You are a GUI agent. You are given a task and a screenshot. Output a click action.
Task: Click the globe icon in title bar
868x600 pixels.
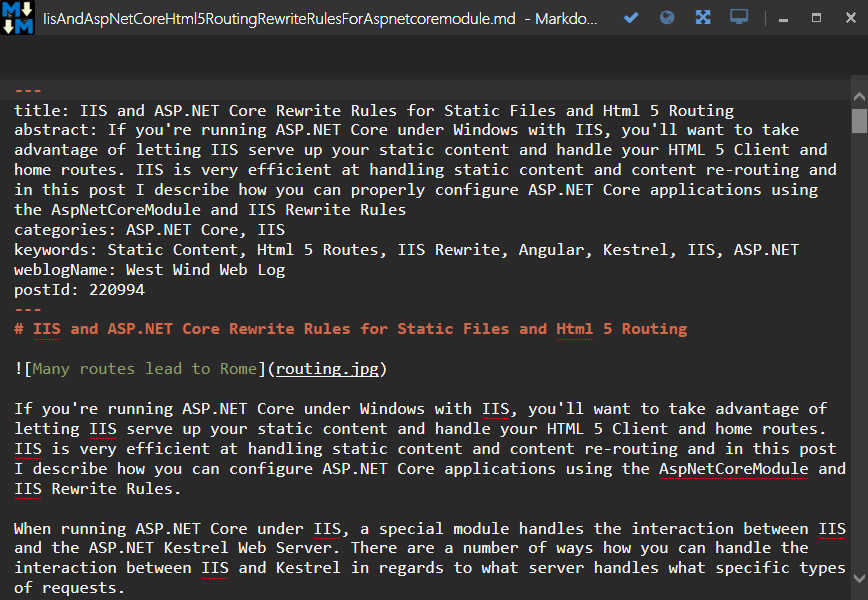(x=667, y=18)
